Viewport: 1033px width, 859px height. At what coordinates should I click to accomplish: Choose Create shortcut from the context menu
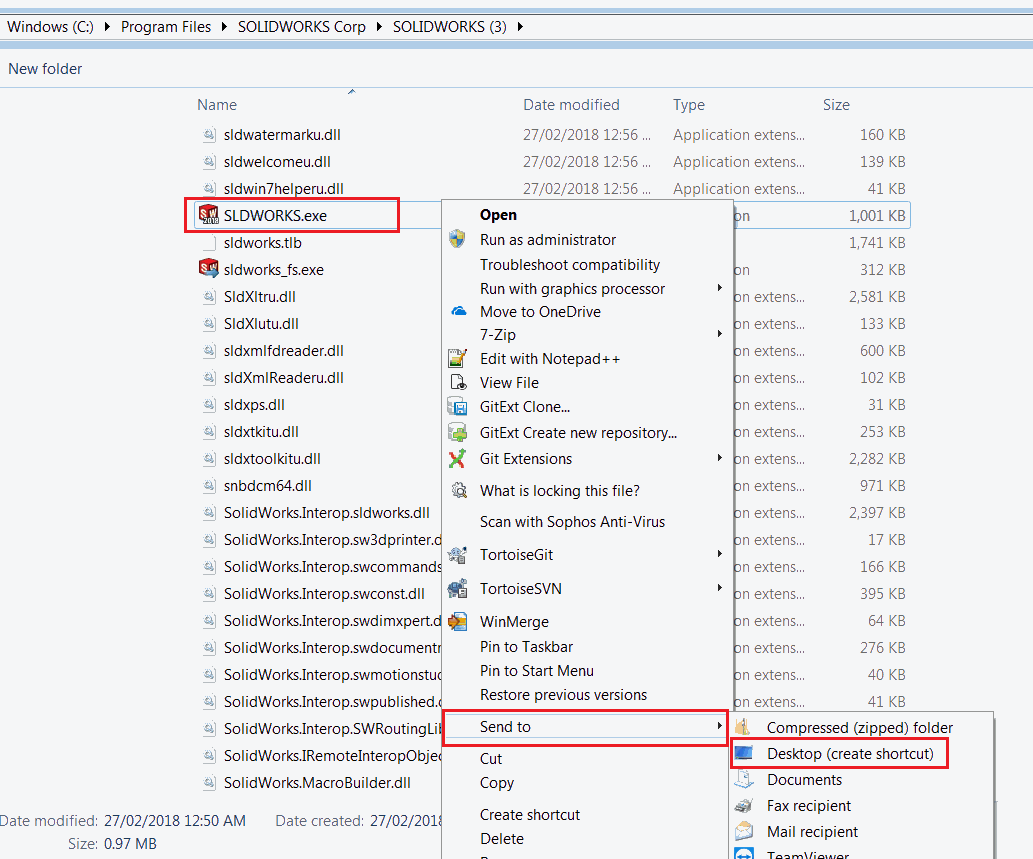point(530,815)
